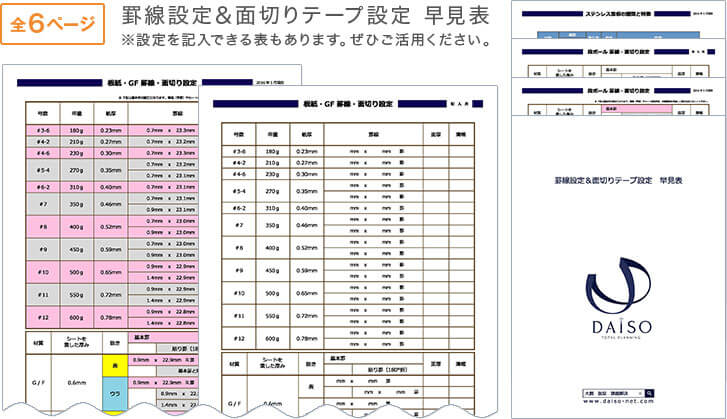Click pink #3-6 cell in the colored sheet
The width and height of the screenshot is (727, 419).
tap(43, 131)
